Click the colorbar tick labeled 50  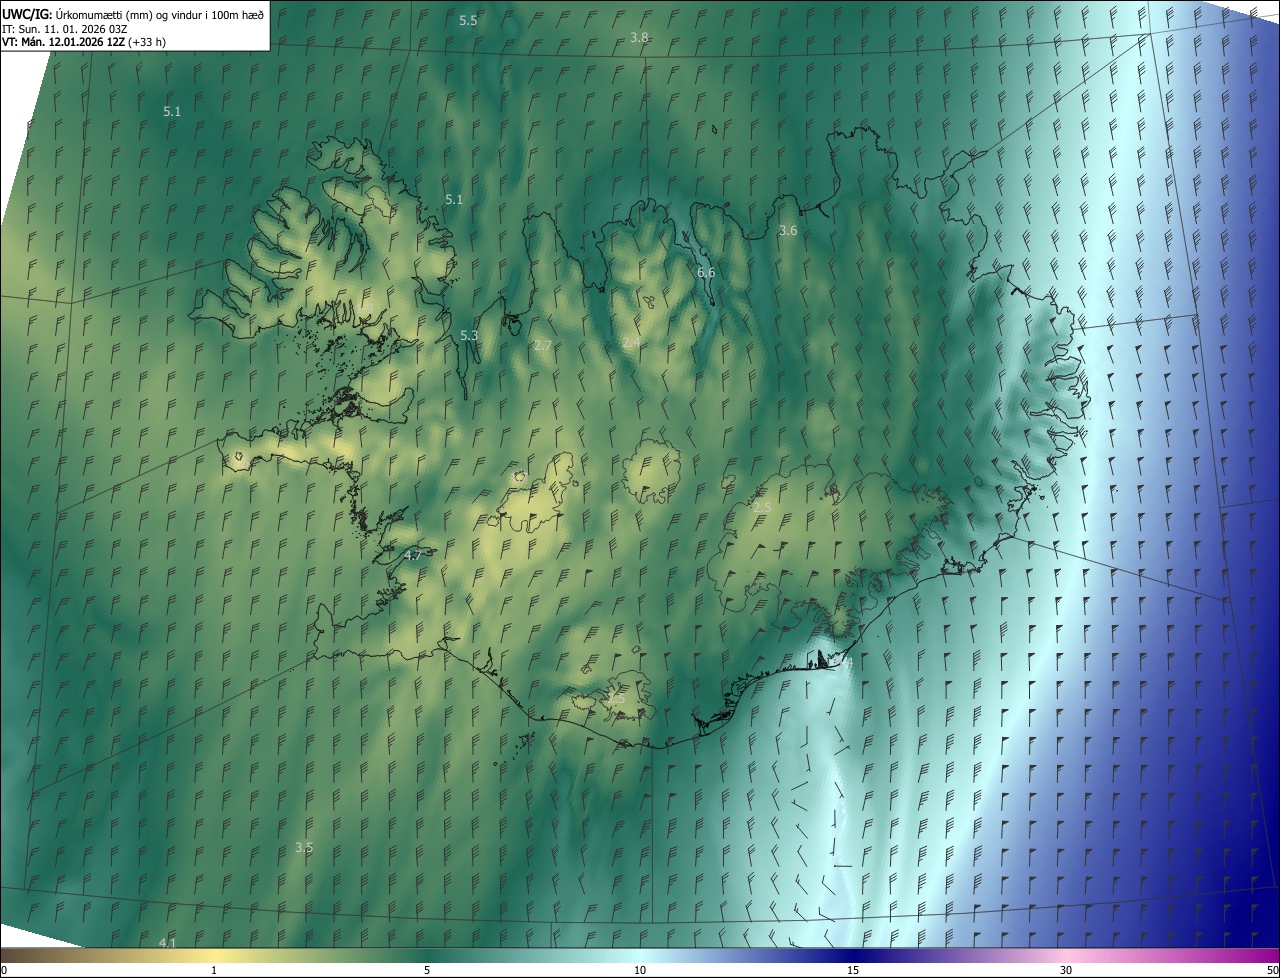tap(1272, 970)
